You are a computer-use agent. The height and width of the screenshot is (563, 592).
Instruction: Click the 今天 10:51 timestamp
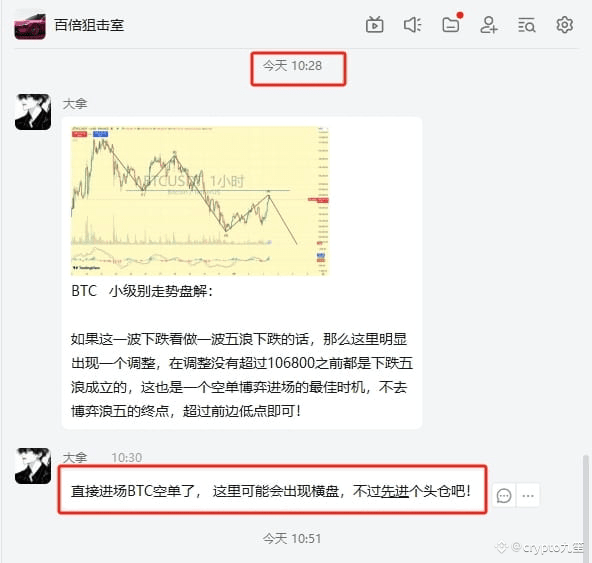click(x=292, y=538)
